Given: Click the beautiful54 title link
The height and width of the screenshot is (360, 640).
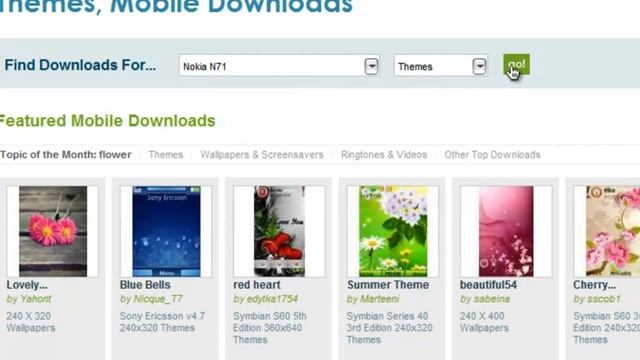Looking at the screenshot, I should pos(488,285).
